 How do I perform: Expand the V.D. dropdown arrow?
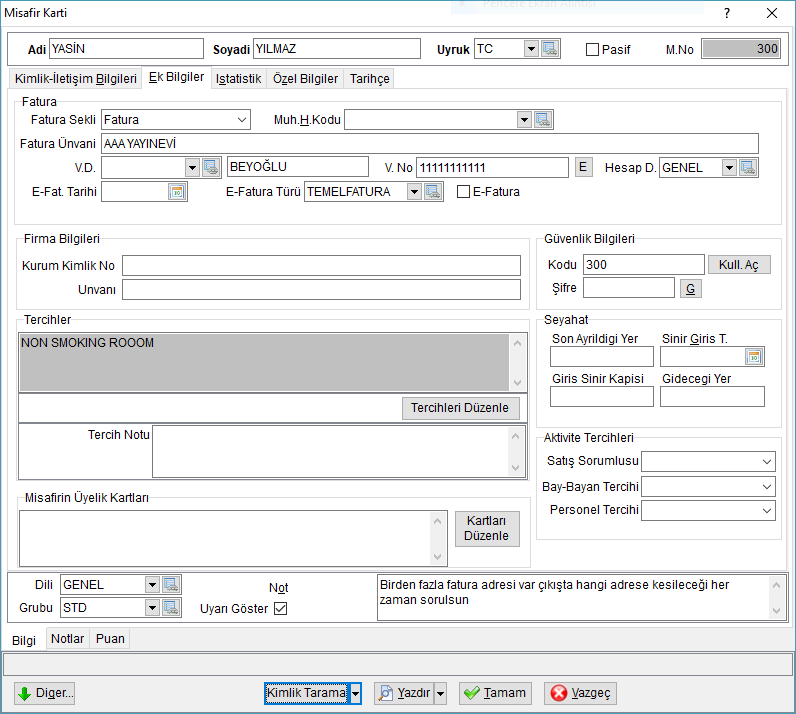click(x=192, y=167)
